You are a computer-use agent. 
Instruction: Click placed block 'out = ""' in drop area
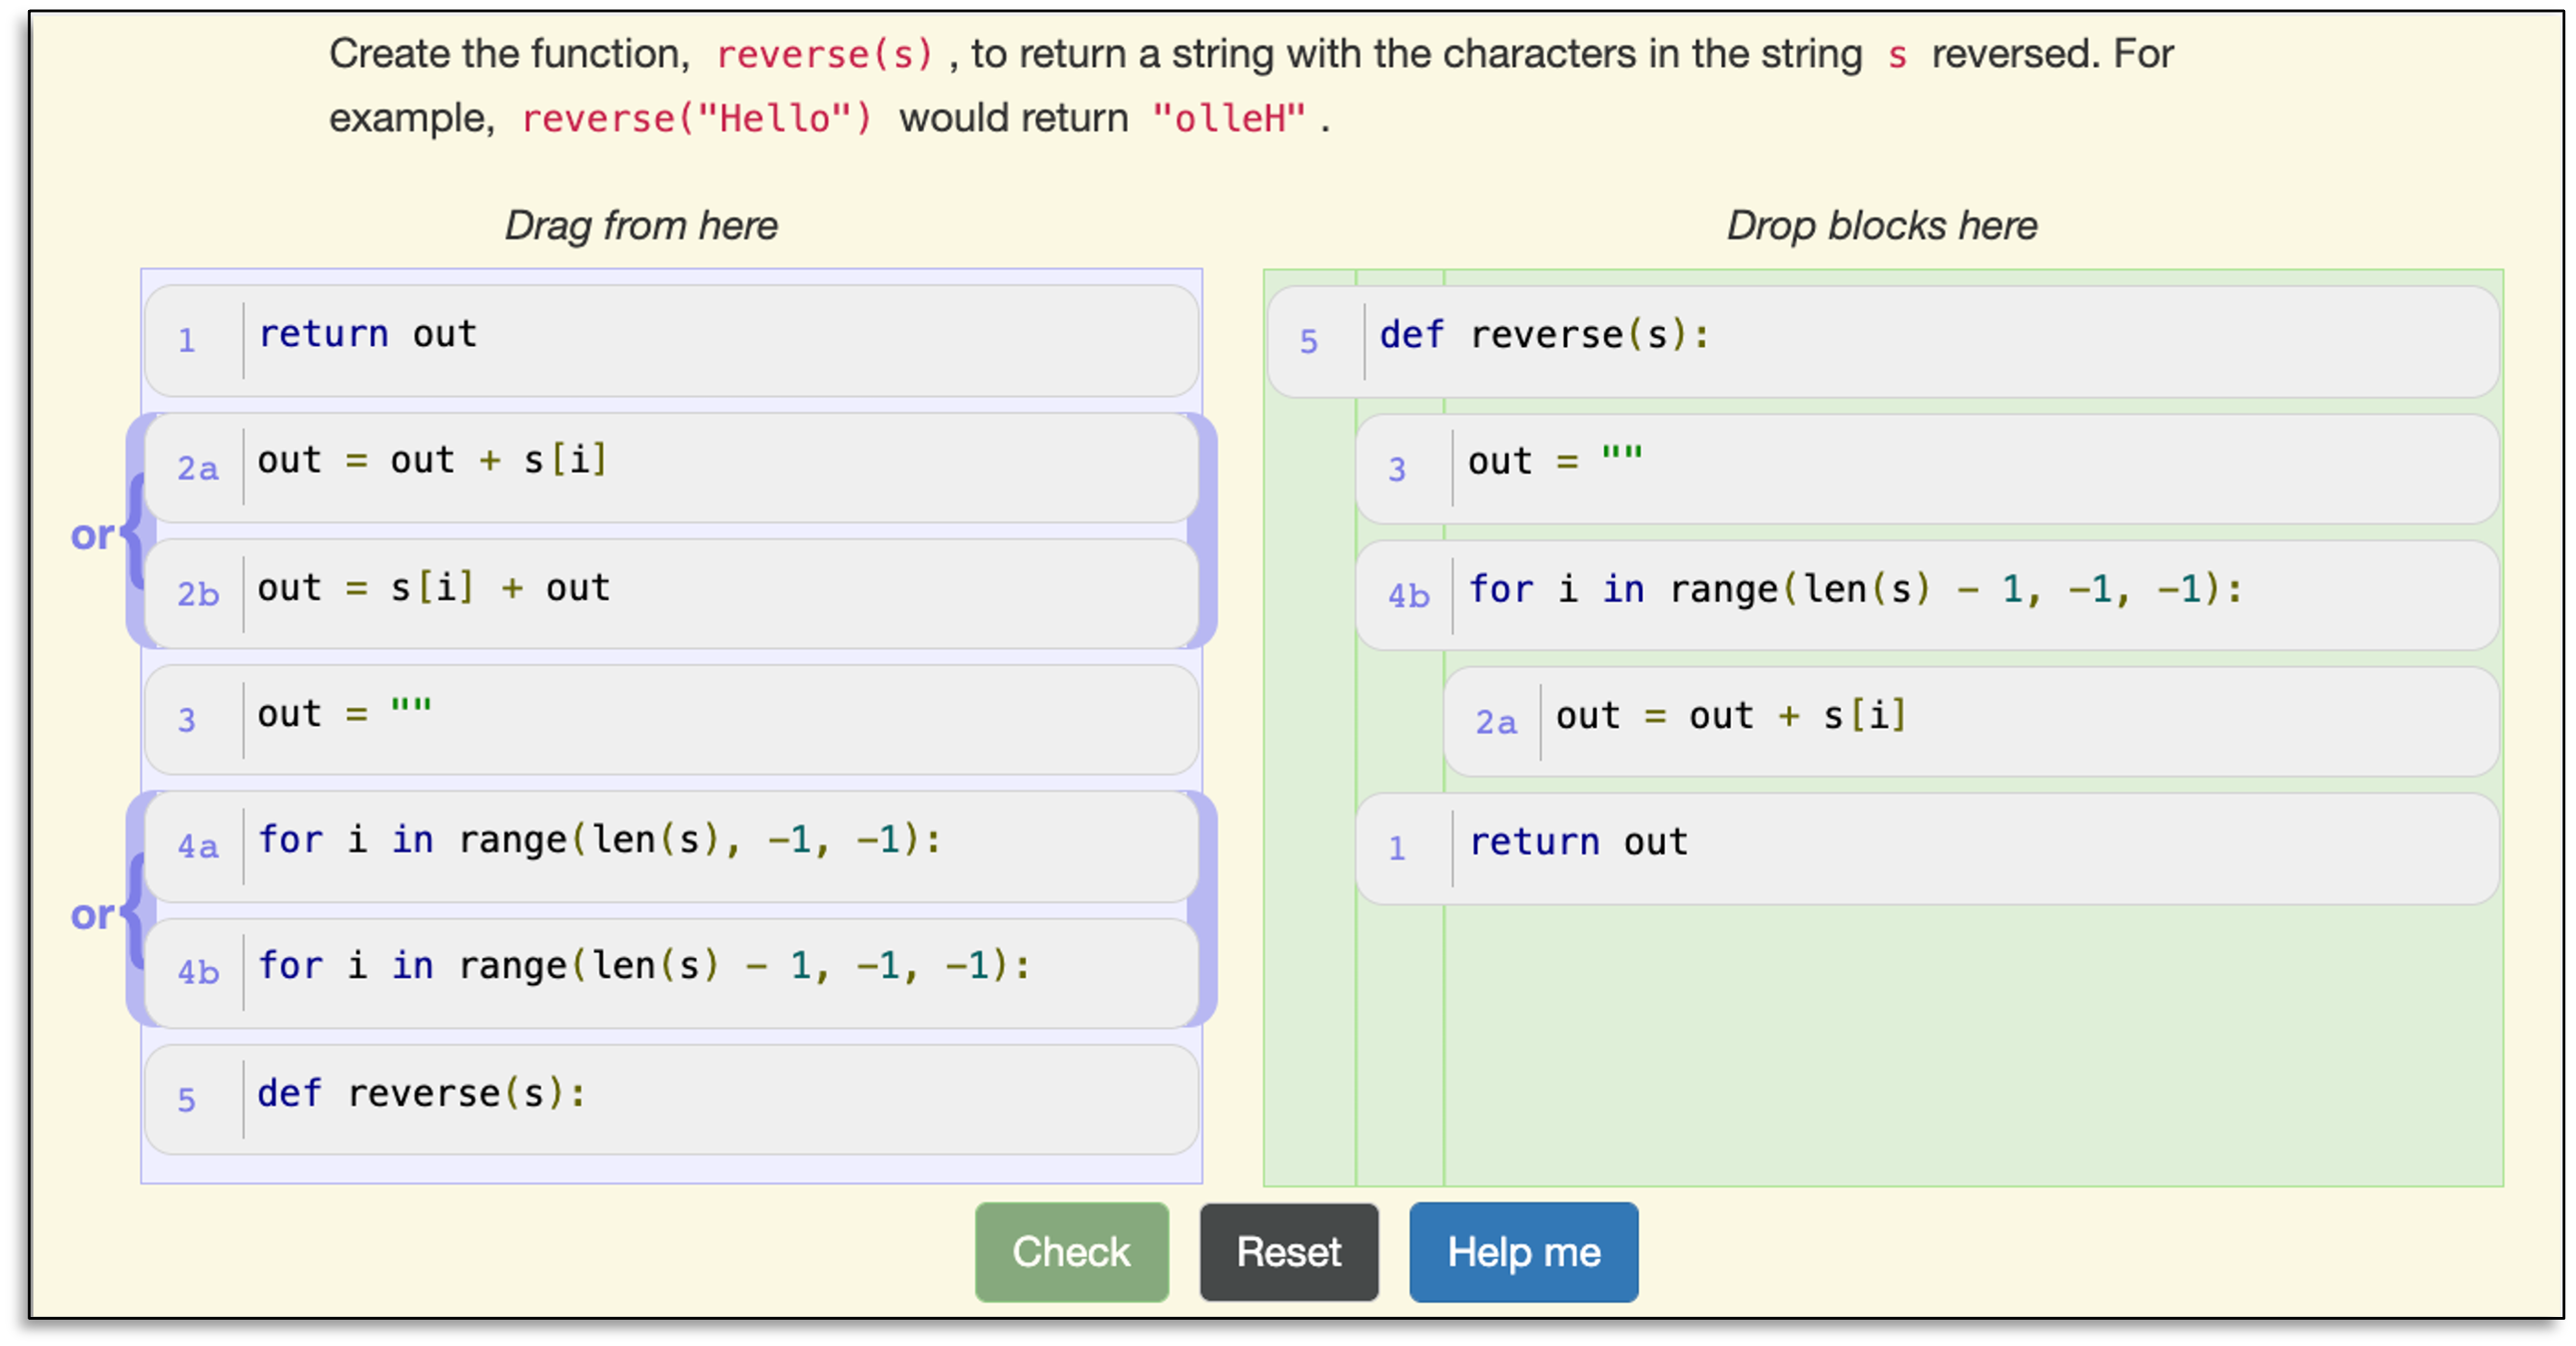pyautogui.click(x=1926, y=468)
